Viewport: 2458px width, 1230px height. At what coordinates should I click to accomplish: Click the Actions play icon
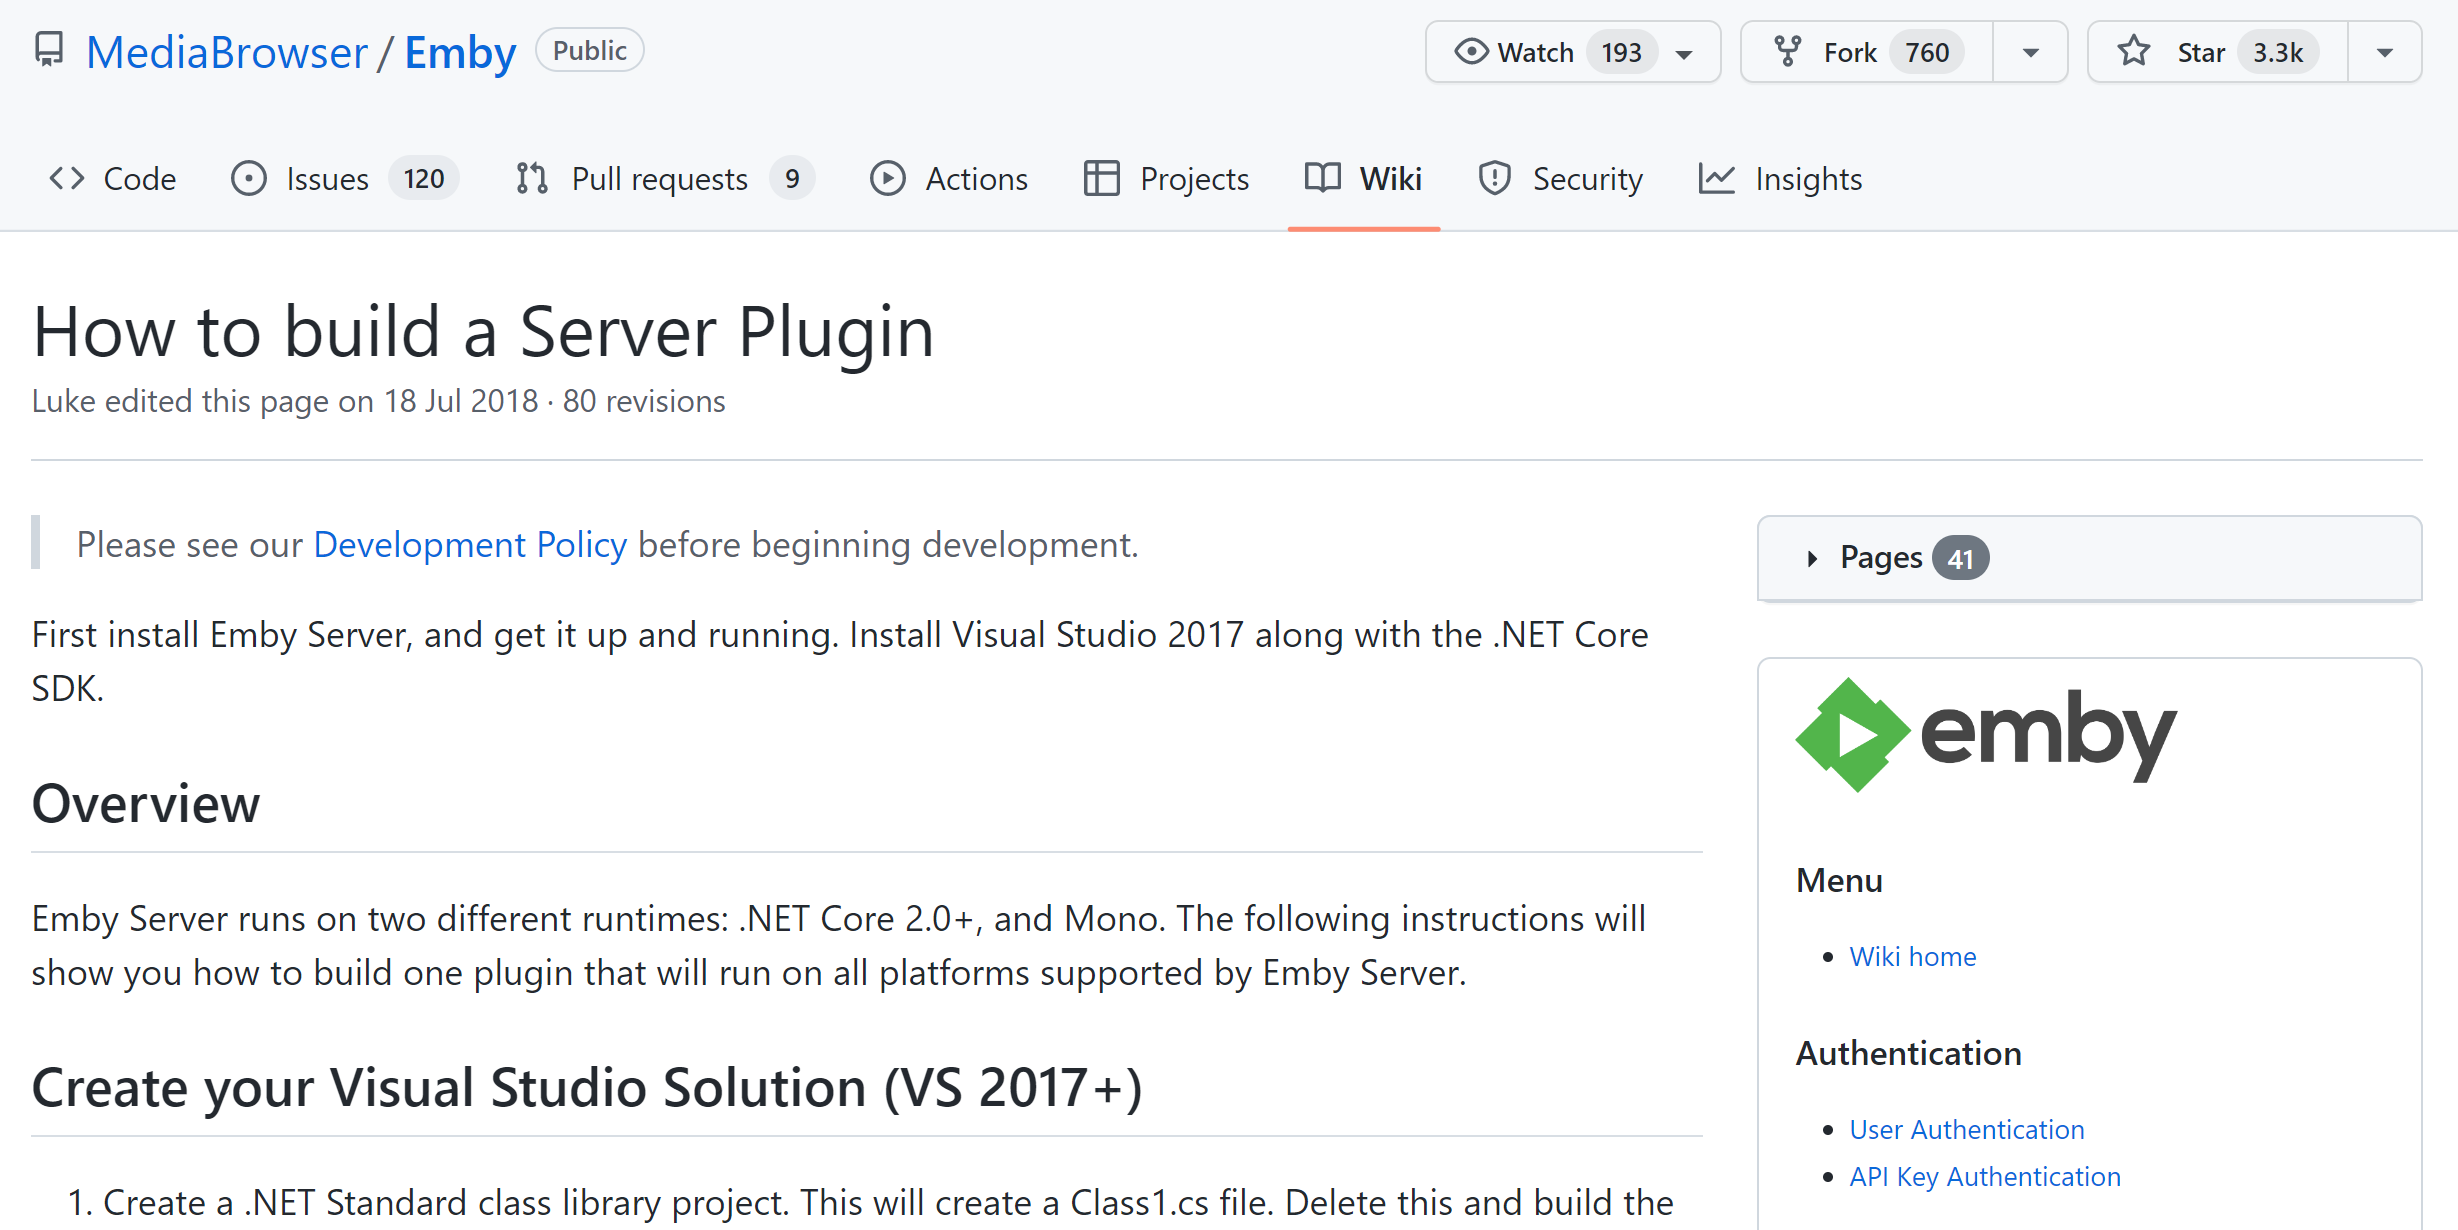pyautogui.click(x=887, y=179)
